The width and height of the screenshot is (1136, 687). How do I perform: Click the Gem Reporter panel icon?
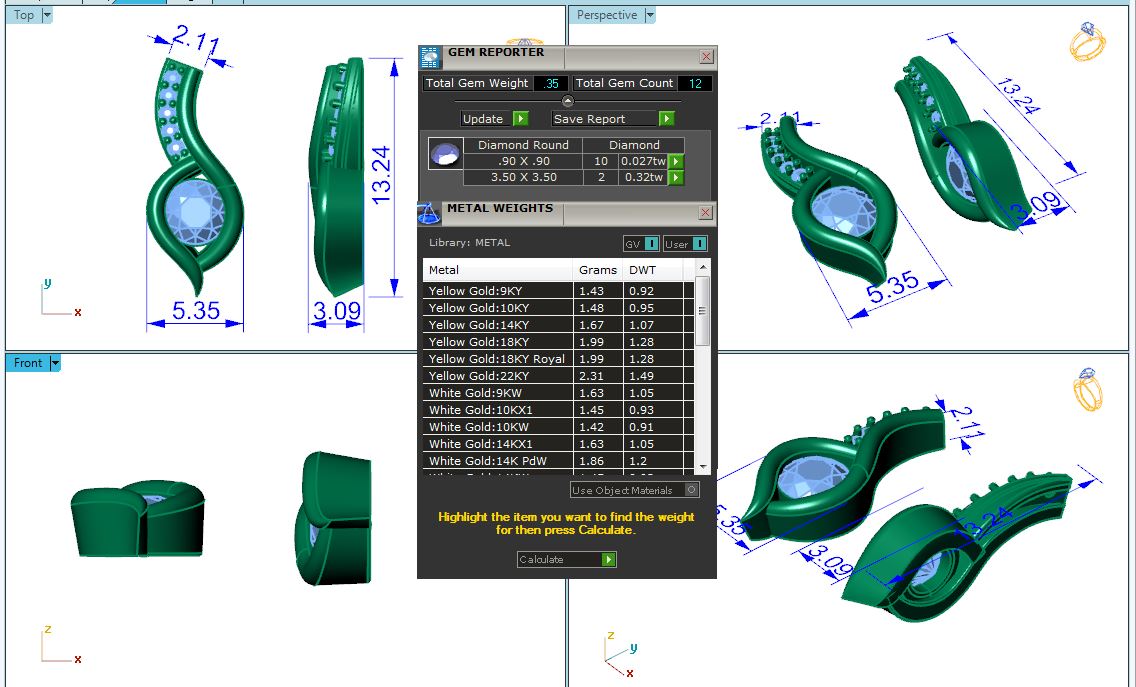click(430, 57)
